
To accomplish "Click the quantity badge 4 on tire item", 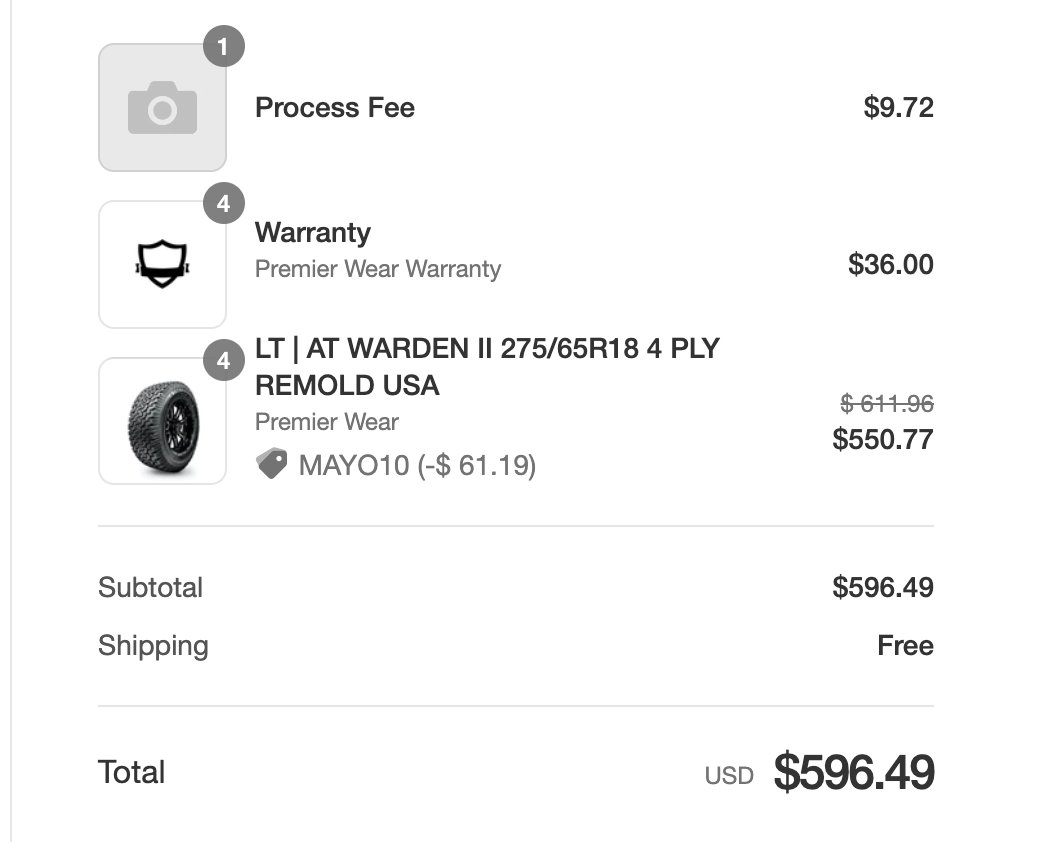I will 224,360.
